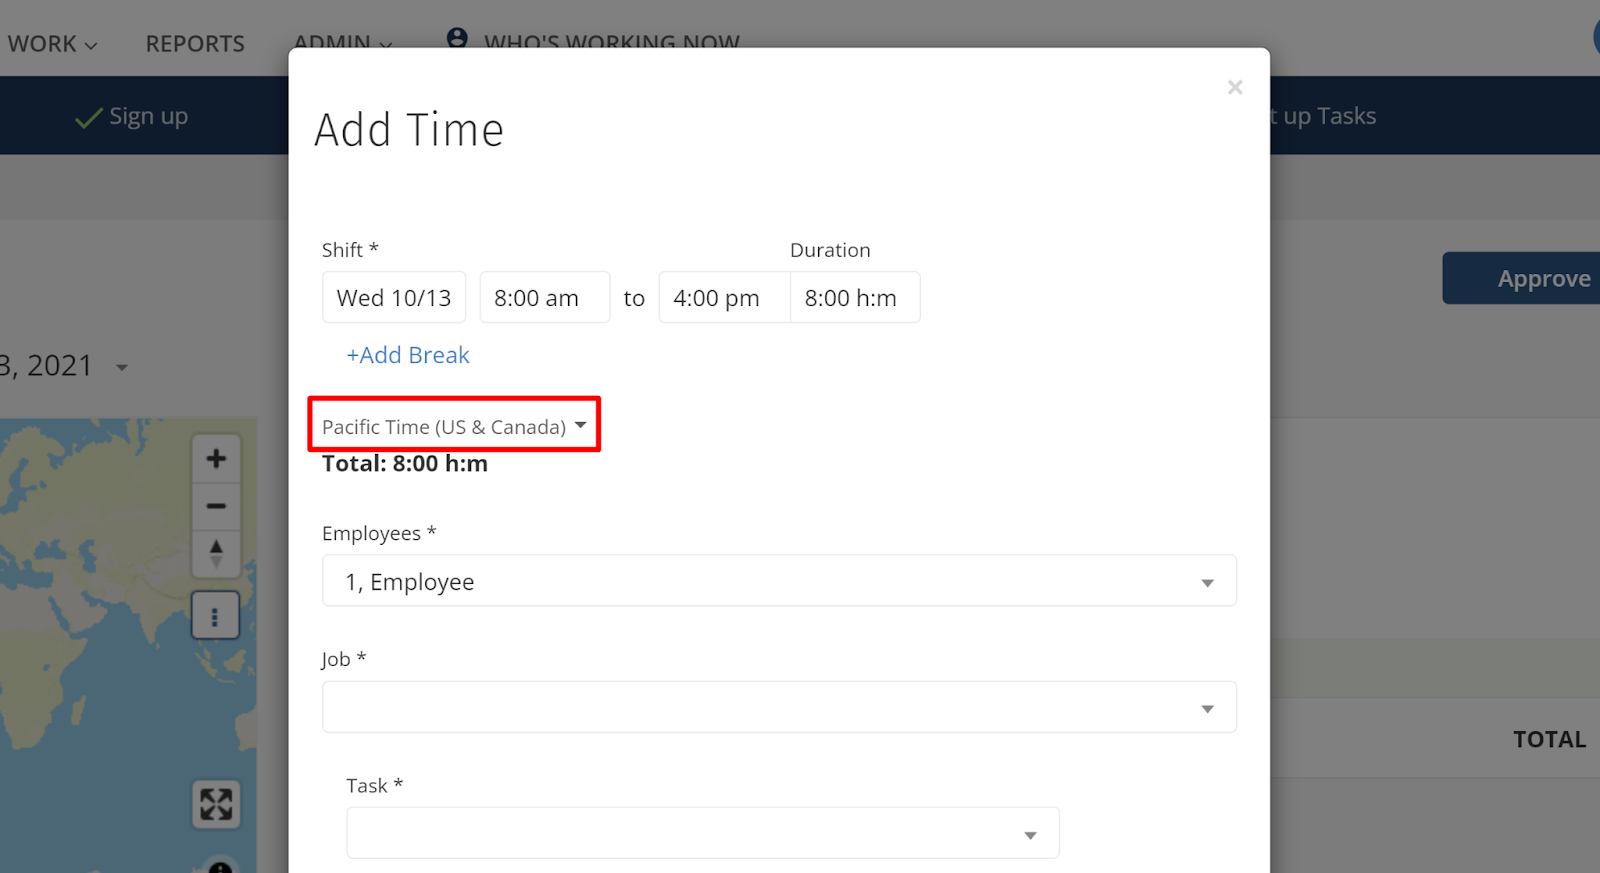This screenshot has width=1600, height=873.
Task: Open the WORK menu
Action: (52, 44)
